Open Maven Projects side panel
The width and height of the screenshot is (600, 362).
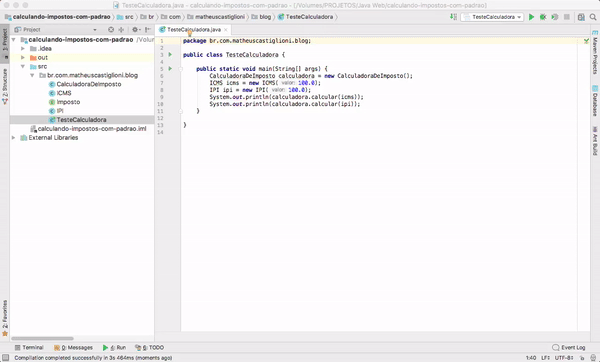coord(595,52)
